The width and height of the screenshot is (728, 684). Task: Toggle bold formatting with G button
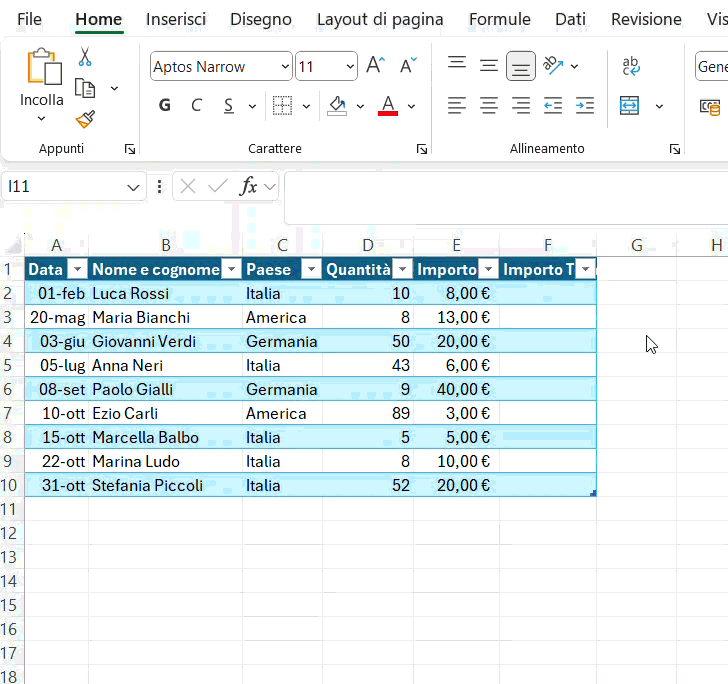(x=165, y=105)
